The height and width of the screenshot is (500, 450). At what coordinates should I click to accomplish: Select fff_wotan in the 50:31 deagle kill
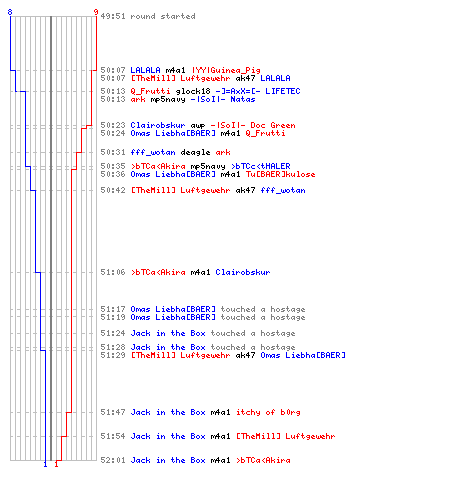(153, 153)
